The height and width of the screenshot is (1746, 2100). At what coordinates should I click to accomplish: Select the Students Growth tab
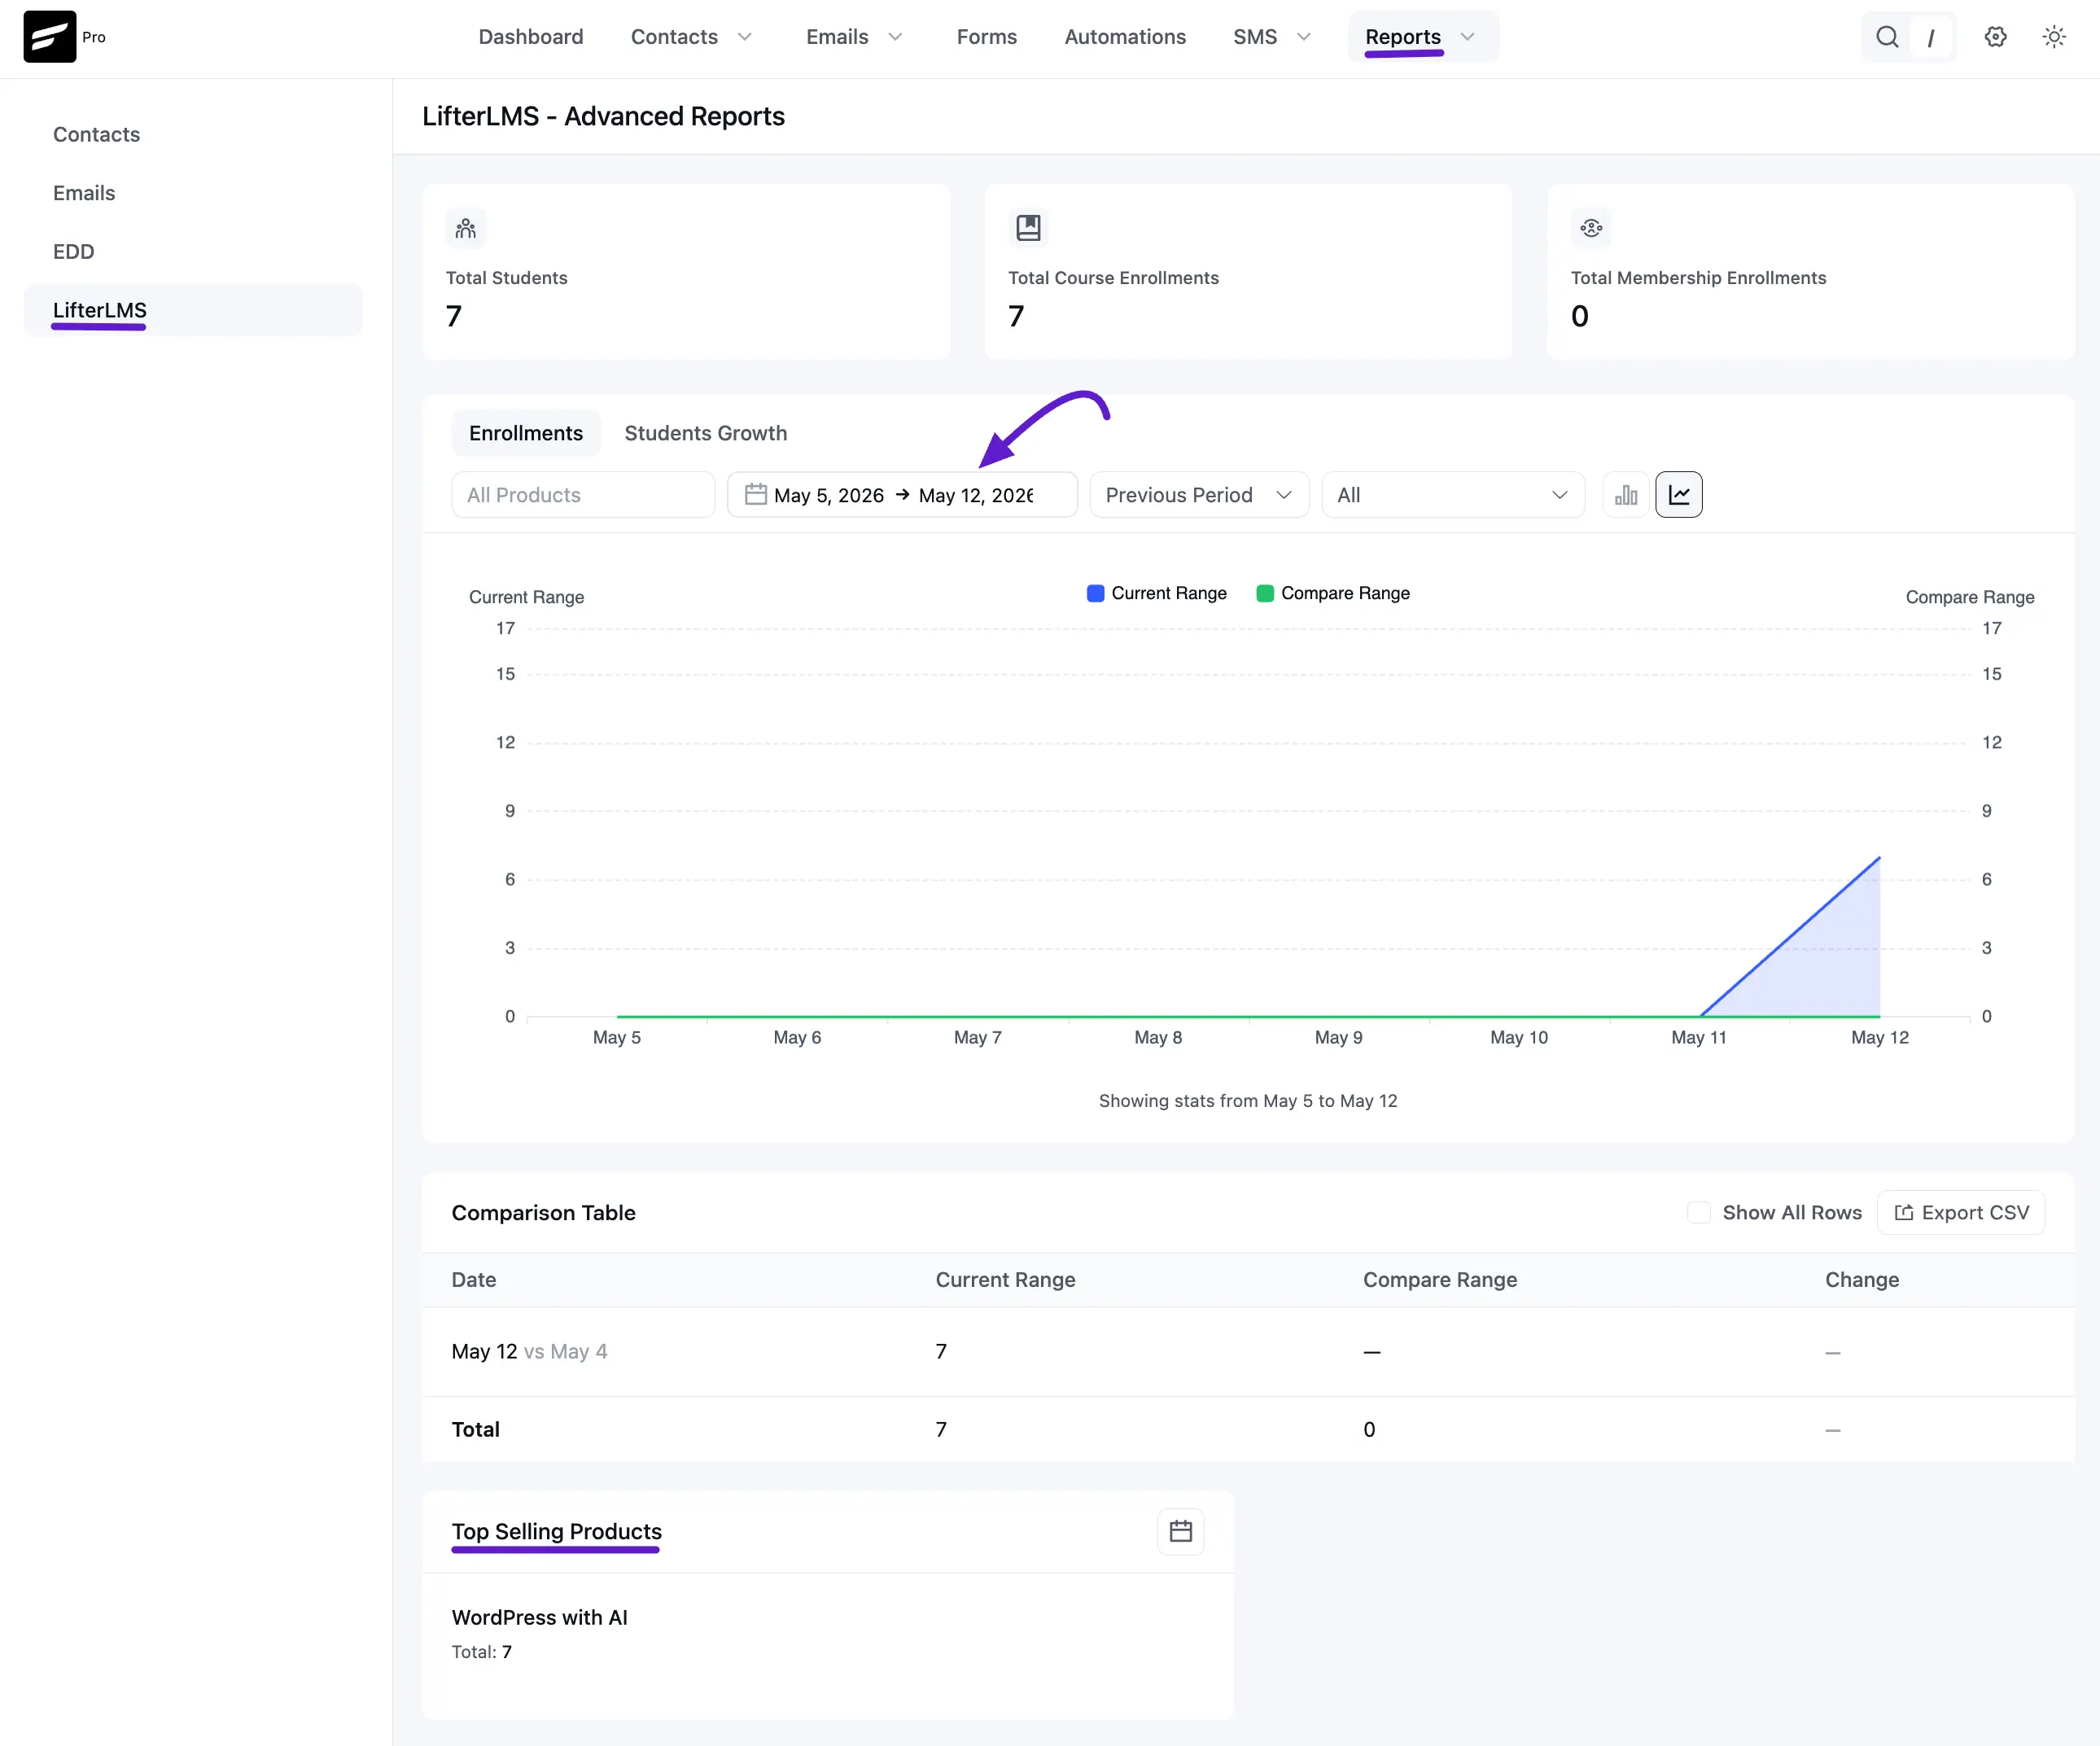coord(706,433)
